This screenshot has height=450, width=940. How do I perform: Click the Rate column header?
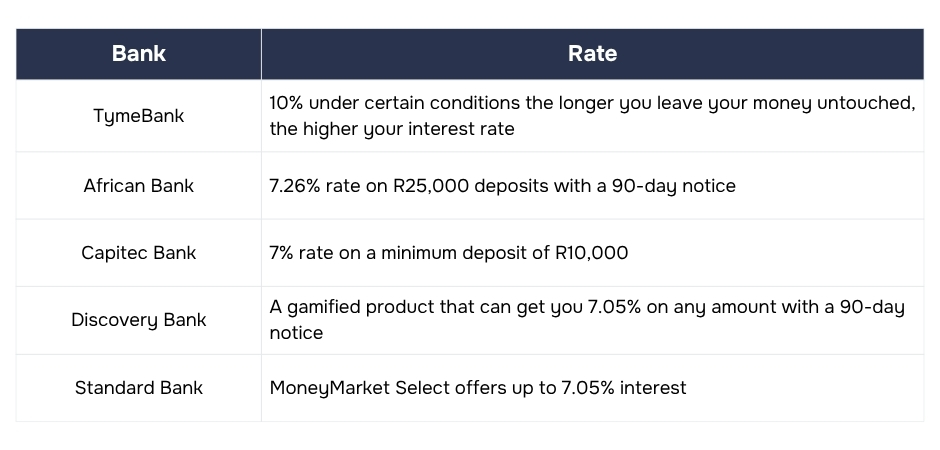coord(592,54)
